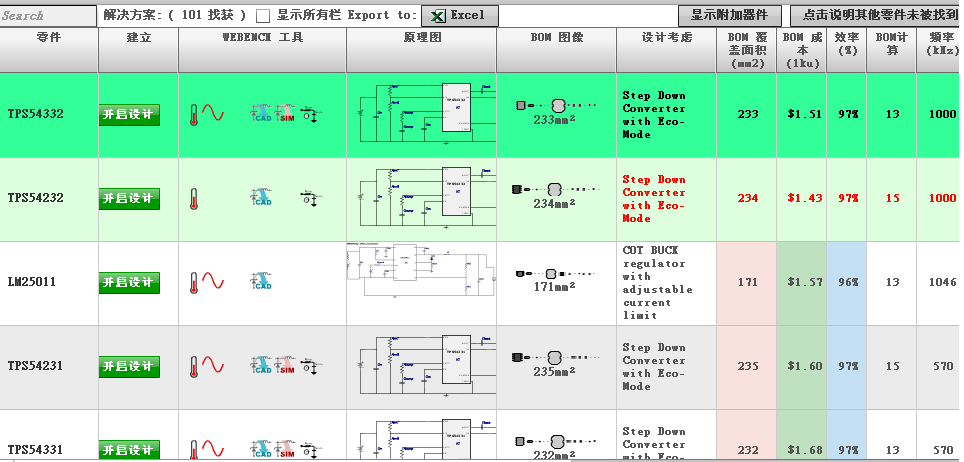
Task: Click ground switch icon in TPS54231 row
Action: 311,365
